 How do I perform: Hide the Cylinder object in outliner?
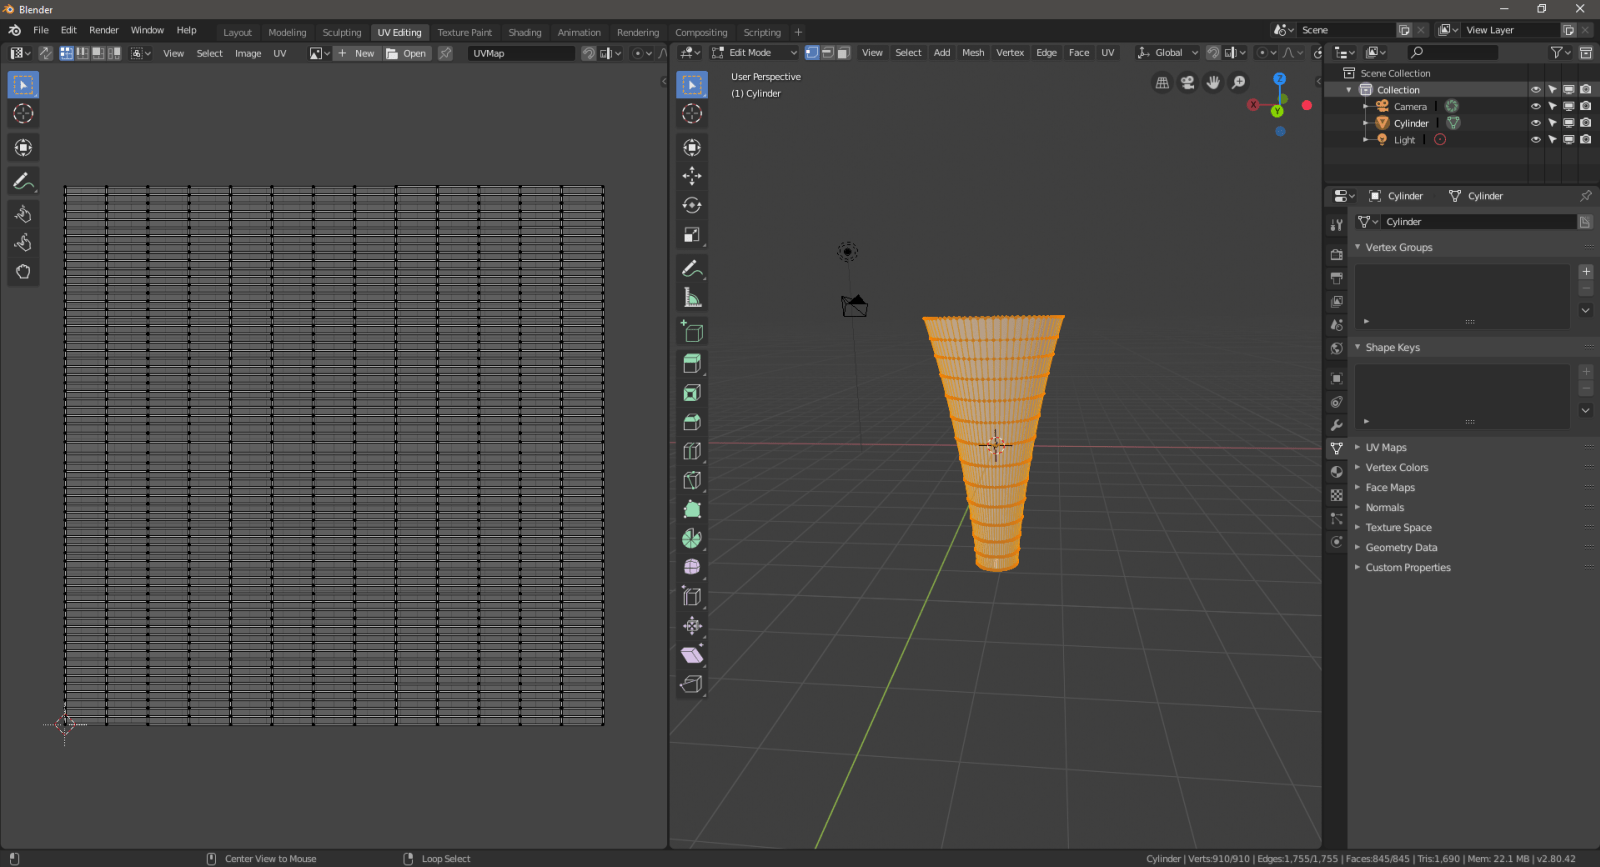click(1535, 123)
